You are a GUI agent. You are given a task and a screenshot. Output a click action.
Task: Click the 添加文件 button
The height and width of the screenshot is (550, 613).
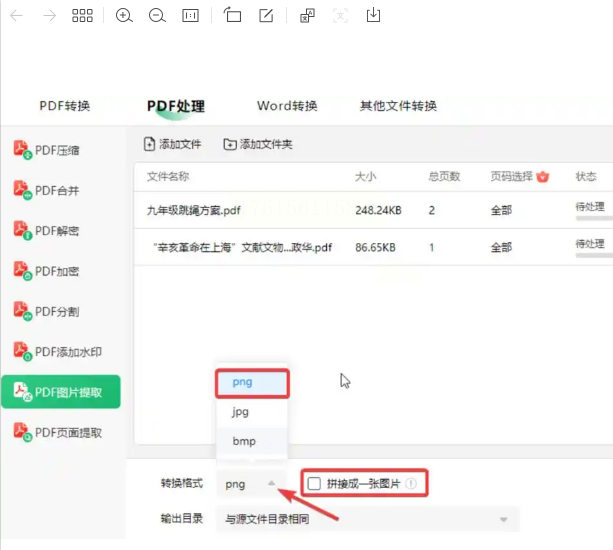point(172,144)
